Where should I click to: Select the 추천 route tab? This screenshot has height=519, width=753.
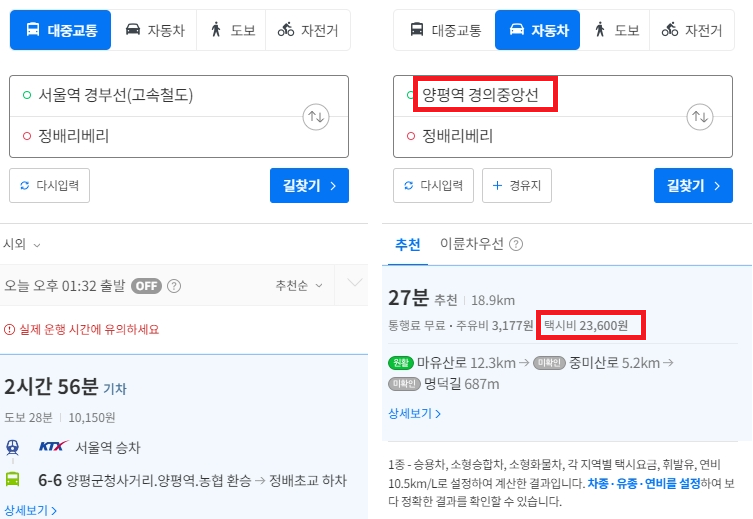pyautogui.click(x=407, y=244)
